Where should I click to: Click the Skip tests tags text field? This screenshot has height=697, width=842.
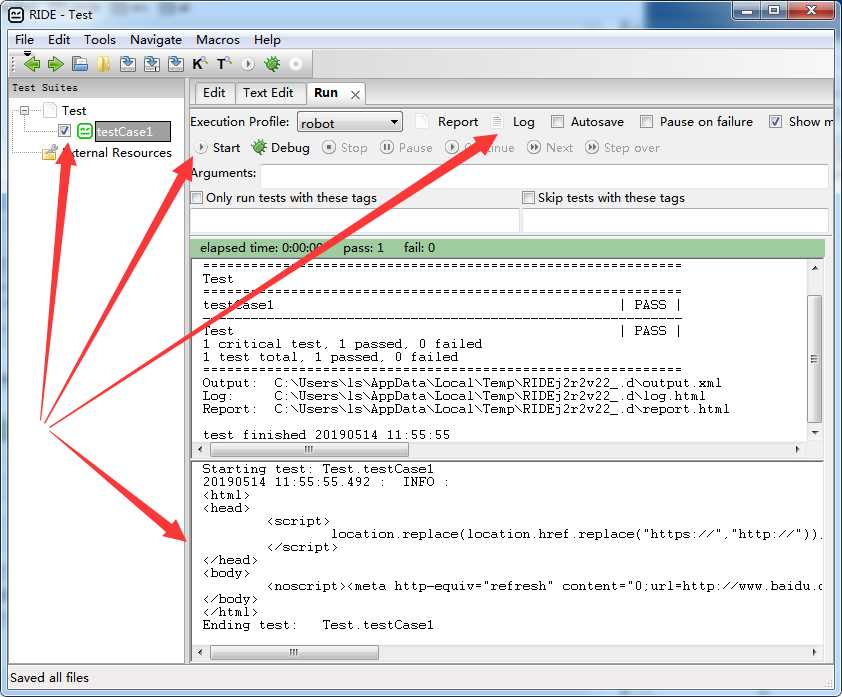pos(675,221)
